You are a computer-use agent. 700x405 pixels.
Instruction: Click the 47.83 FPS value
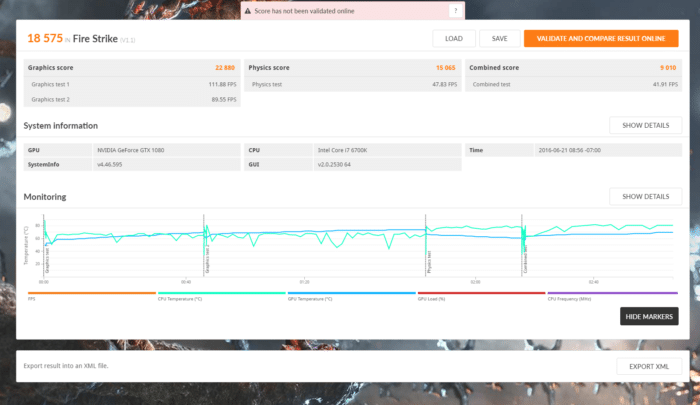click(445, 84)
